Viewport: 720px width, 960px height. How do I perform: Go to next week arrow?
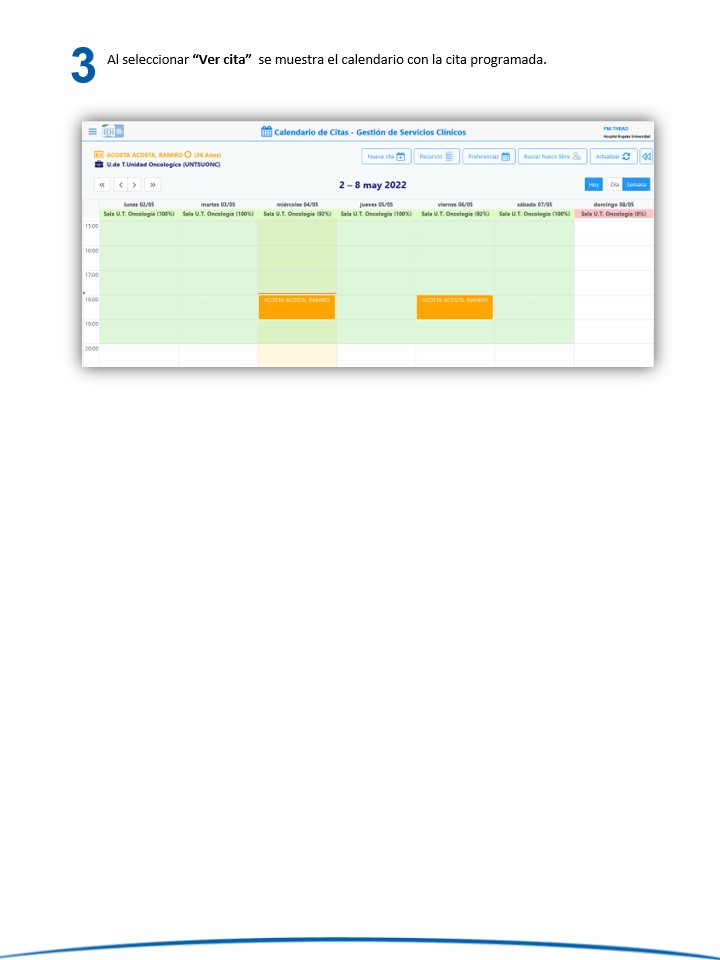pyautogui.click(x=134, y=185)
